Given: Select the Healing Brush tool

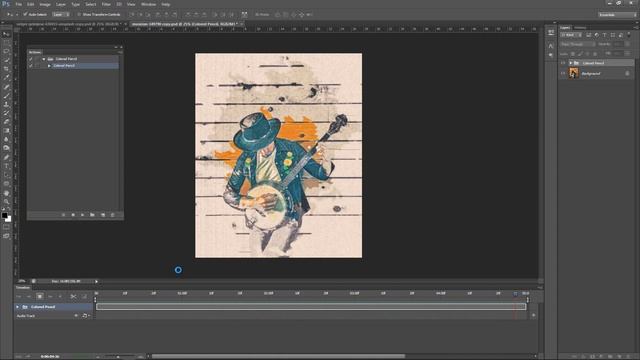Looking at the screenshot, I should click(6, 87).
